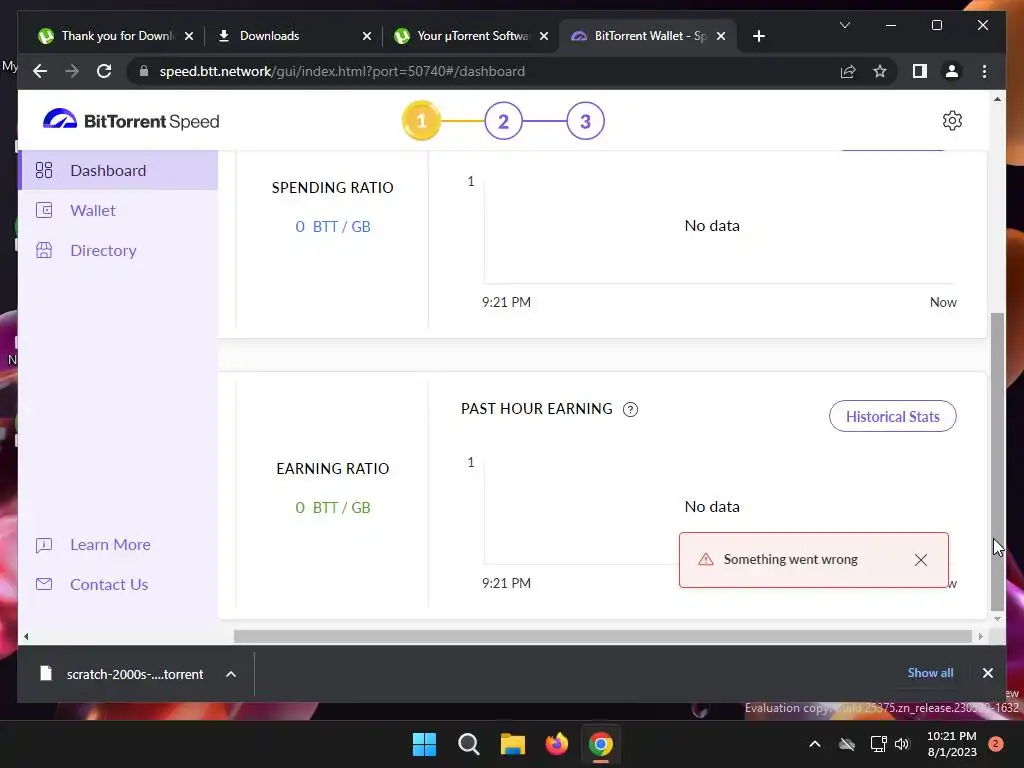This screenshot has width=1024, height=768.
Task: Switch to Thank you for Download tab
Action: click(116, 36)
